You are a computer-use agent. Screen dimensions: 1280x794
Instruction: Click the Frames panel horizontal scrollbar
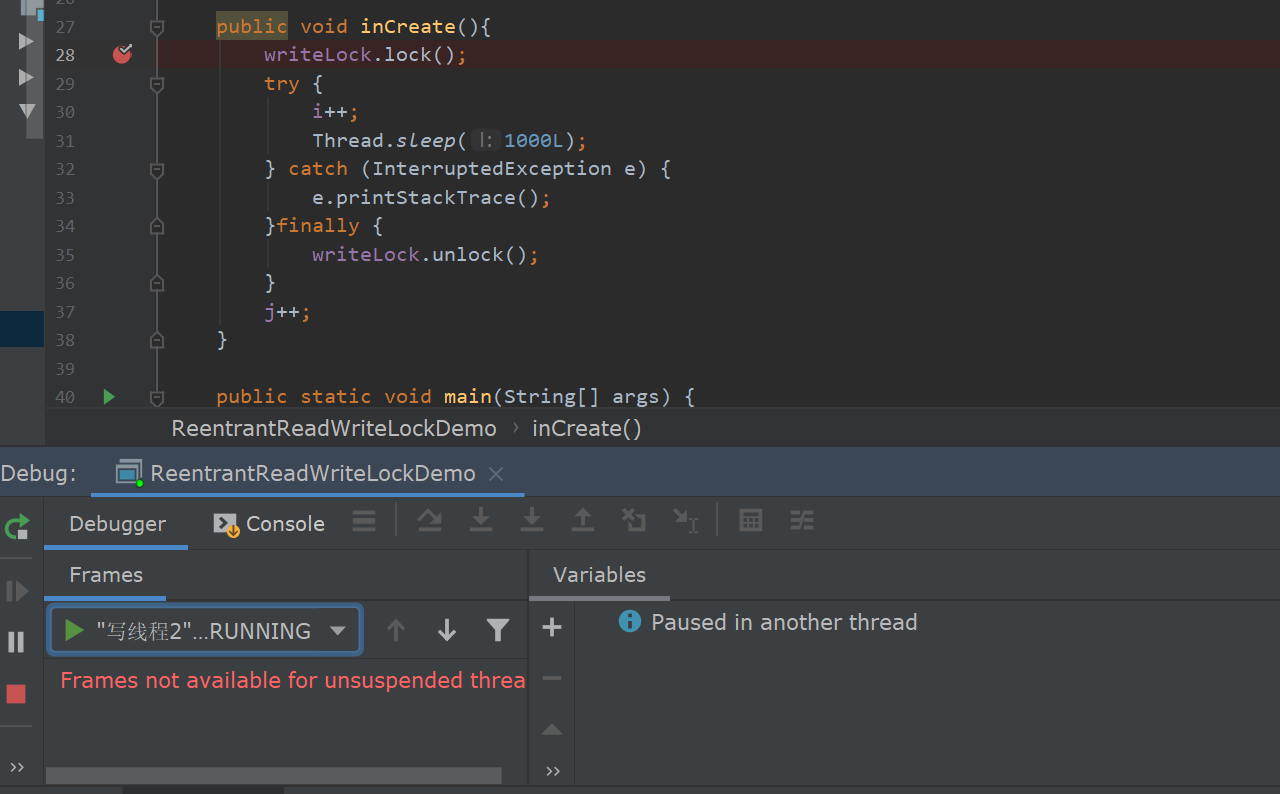tap(273, 775)
